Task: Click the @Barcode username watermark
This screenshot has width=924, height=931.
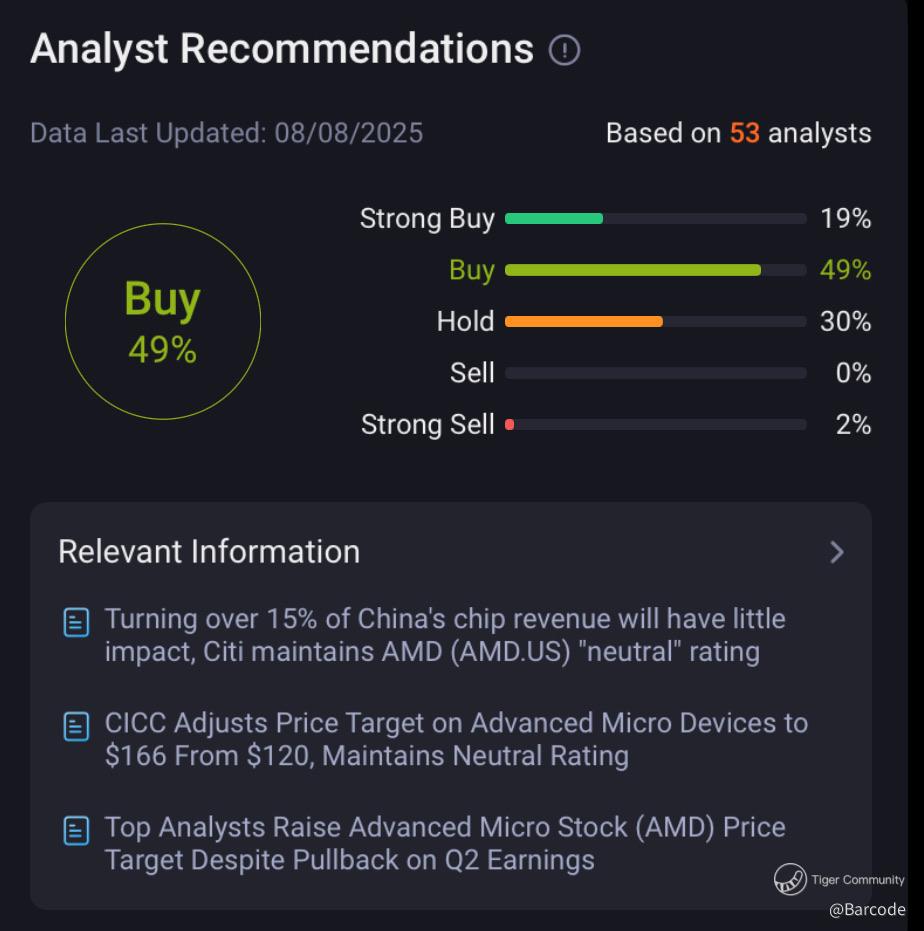Action: 866,909
